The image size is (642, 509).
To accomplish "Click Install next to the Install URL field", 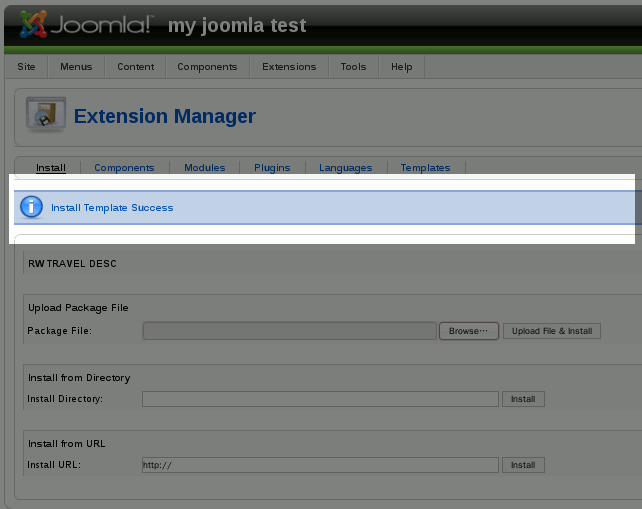I will click(523, 465).
